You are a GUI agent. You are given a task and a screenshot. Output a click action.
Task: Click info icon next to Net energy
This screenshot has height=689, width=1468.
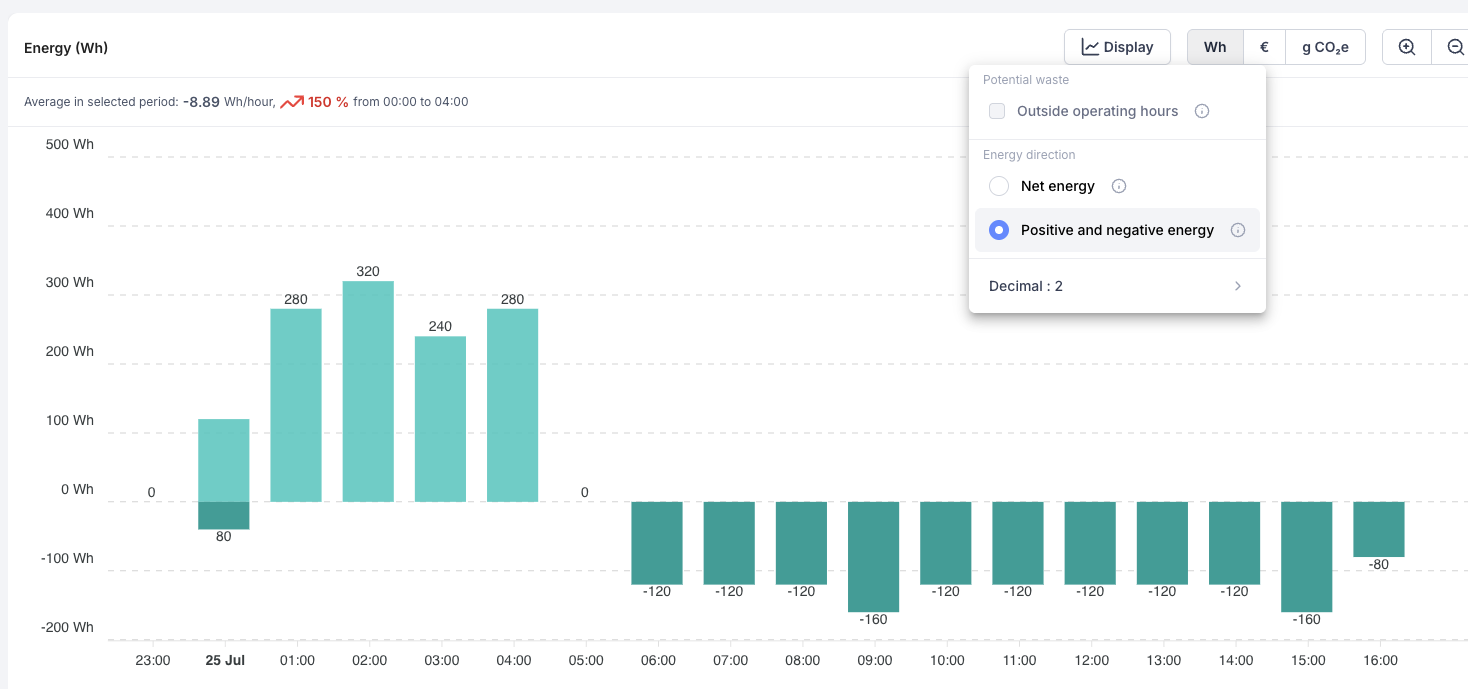click(1119, 186)
